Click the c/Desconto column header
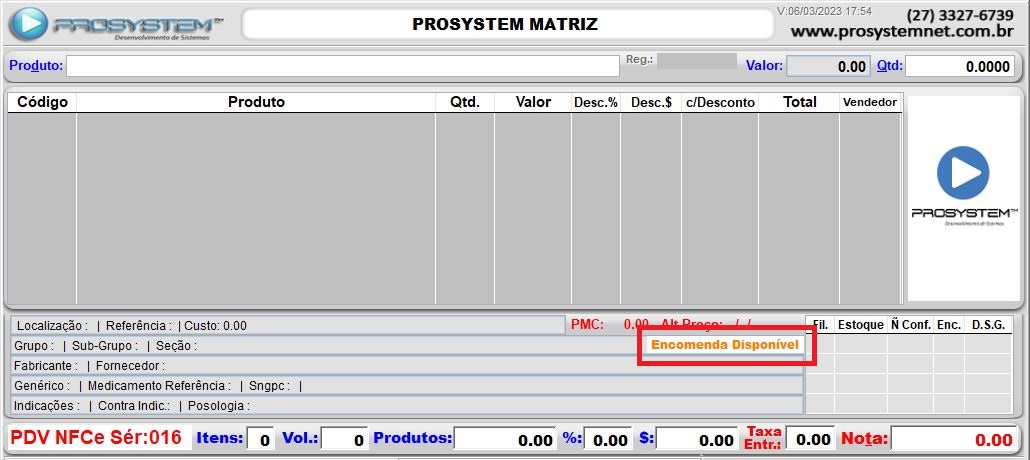Viewport: 1030px width, 460px height. tap(720, 103)
